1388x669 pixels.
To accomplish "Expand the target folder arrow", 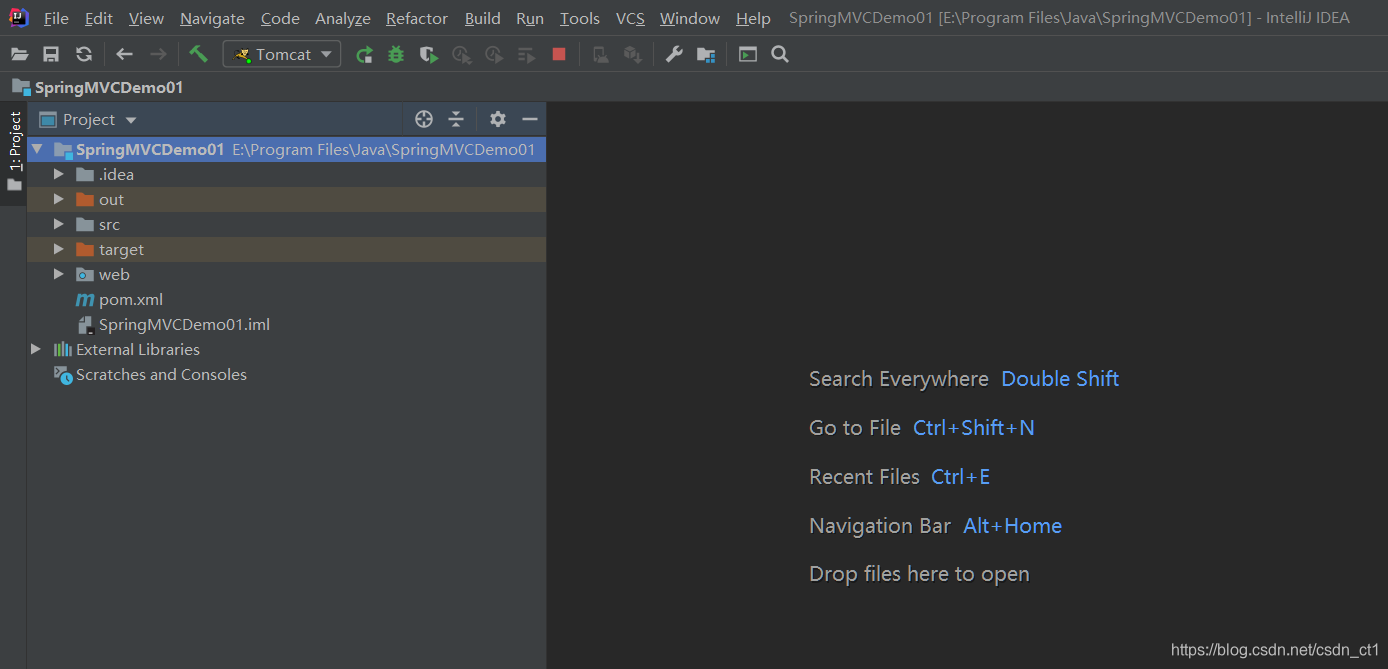I will [59, 250].
